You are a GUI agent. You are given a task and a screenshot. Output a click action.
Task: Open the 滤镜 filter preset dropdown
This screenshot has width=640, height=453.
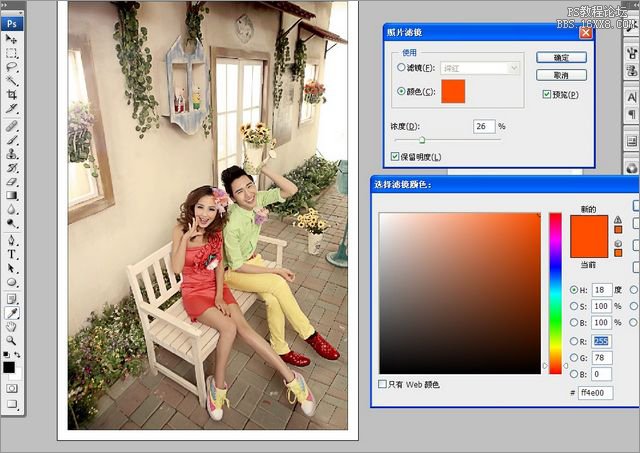[480, 68]
